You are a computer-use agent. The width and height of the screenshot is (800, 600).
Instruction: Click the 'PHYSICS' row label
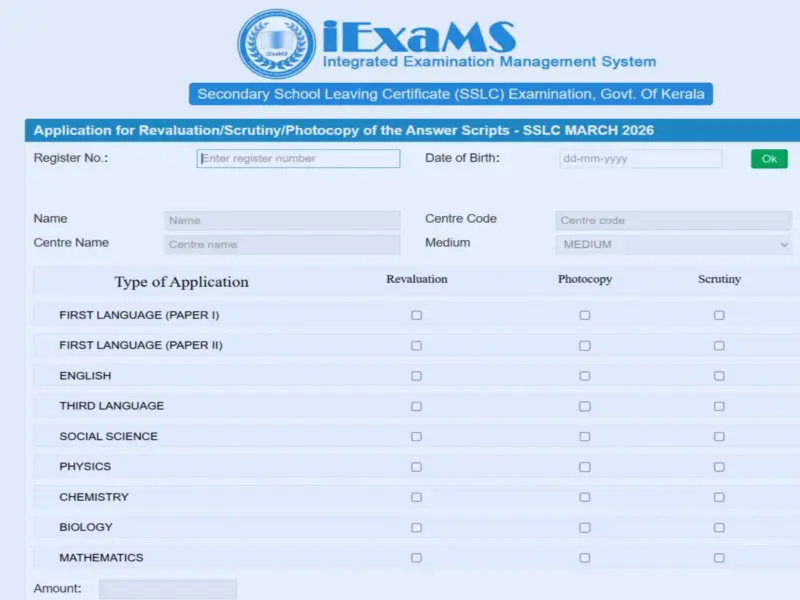pyautogui.click(x=85, y=466)
